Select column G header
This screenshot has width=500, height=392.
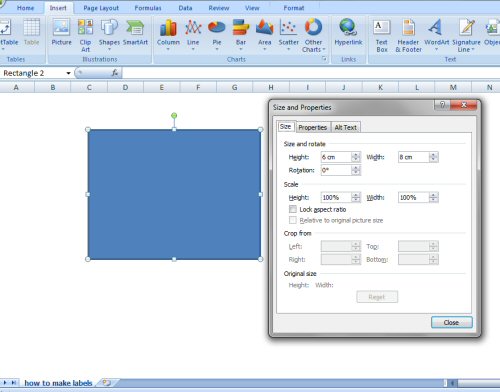pos(235,87)
